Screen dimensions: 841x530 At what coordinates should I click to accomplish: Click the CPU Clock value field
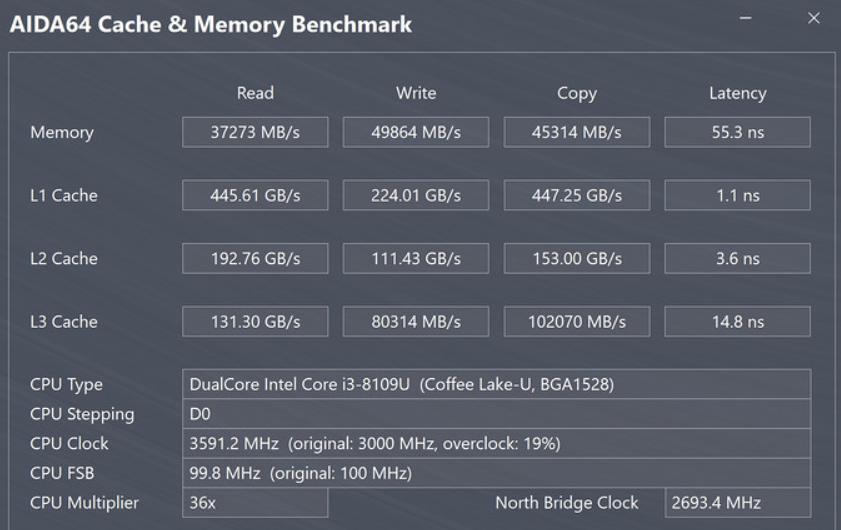[496, 443]
